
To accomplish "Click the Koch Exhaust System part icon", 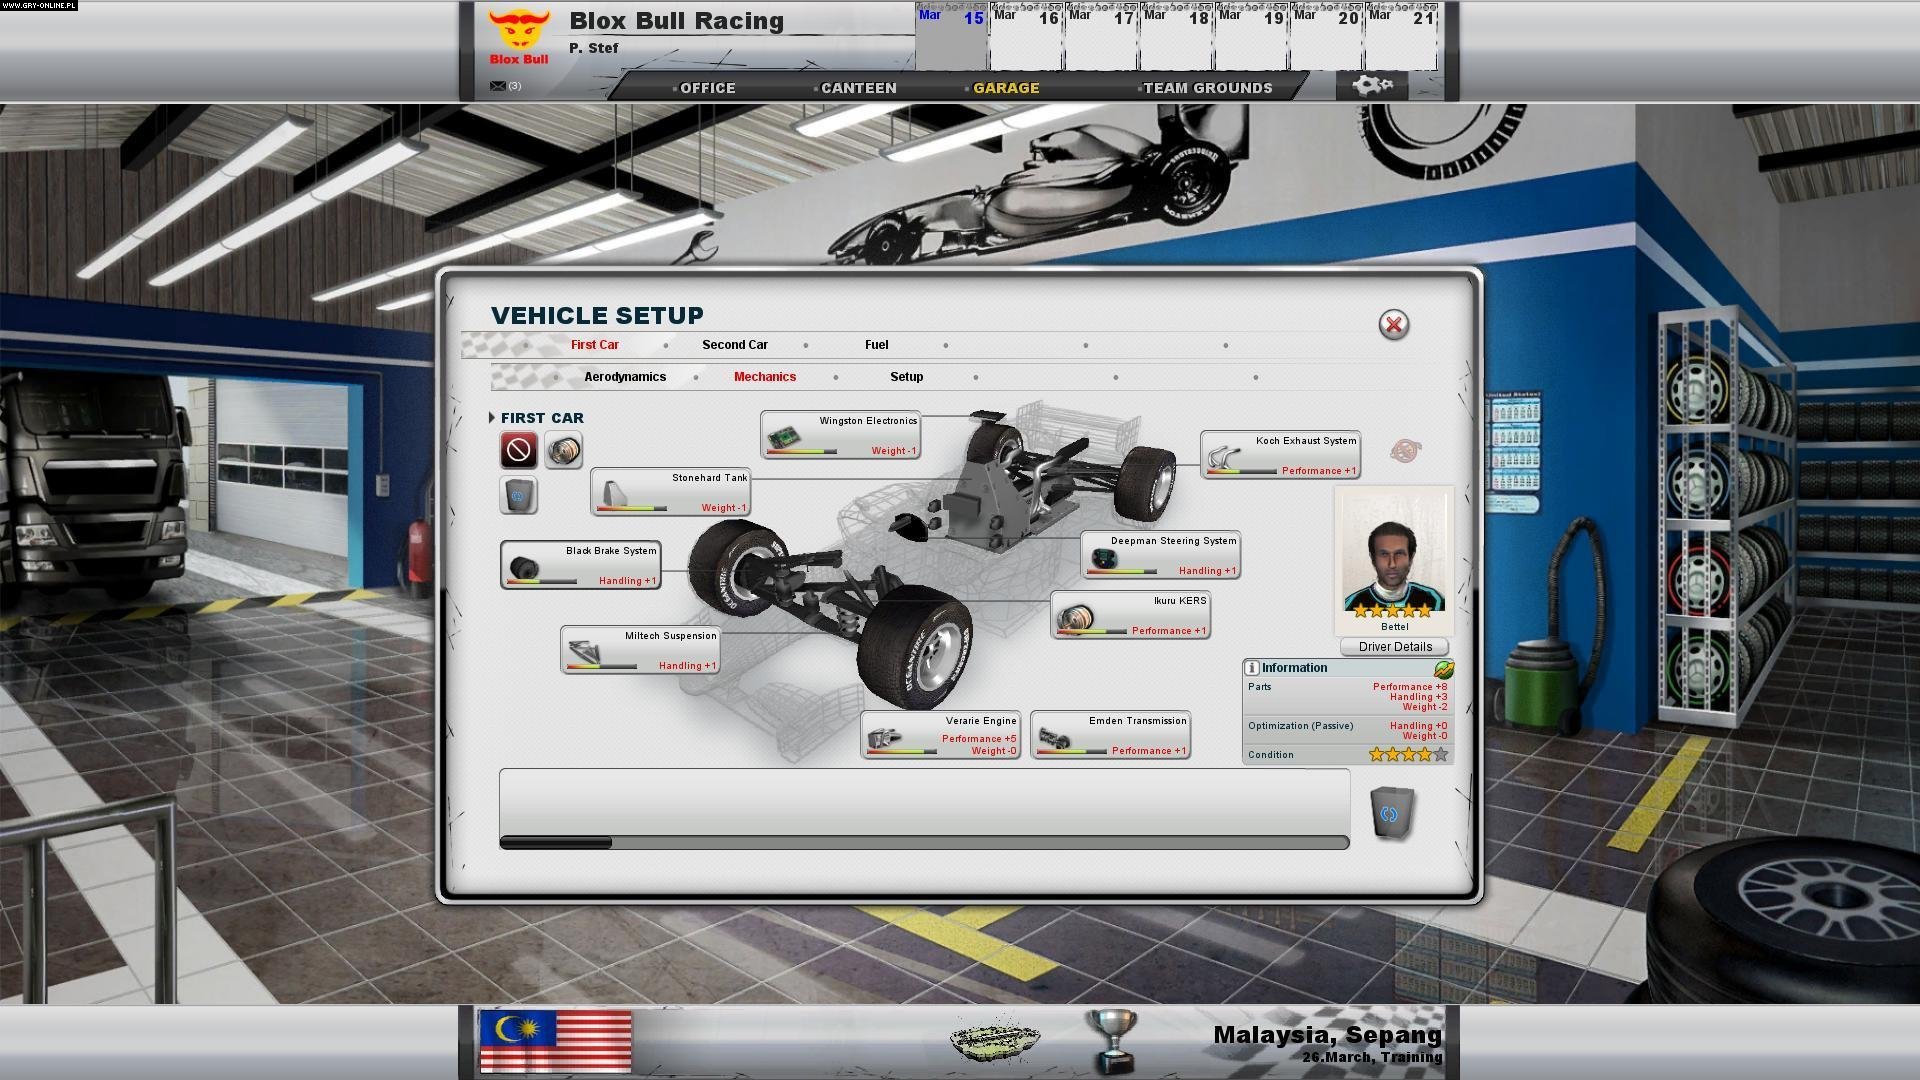I will (x=1225, y=456).
